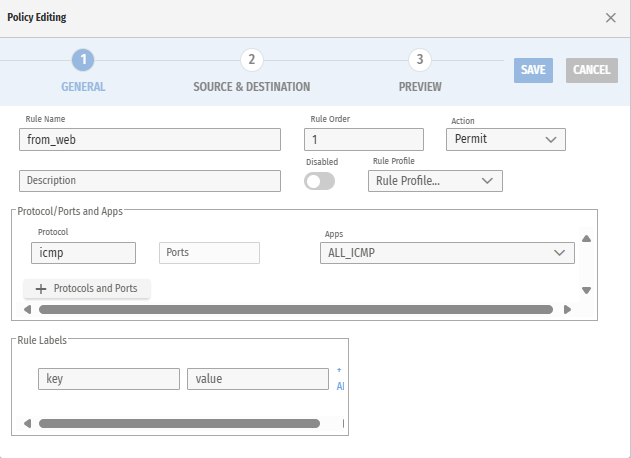
Task: Click right arrow of Protocol/Ports horizontal scrollbar
Action: click(568, 310)
